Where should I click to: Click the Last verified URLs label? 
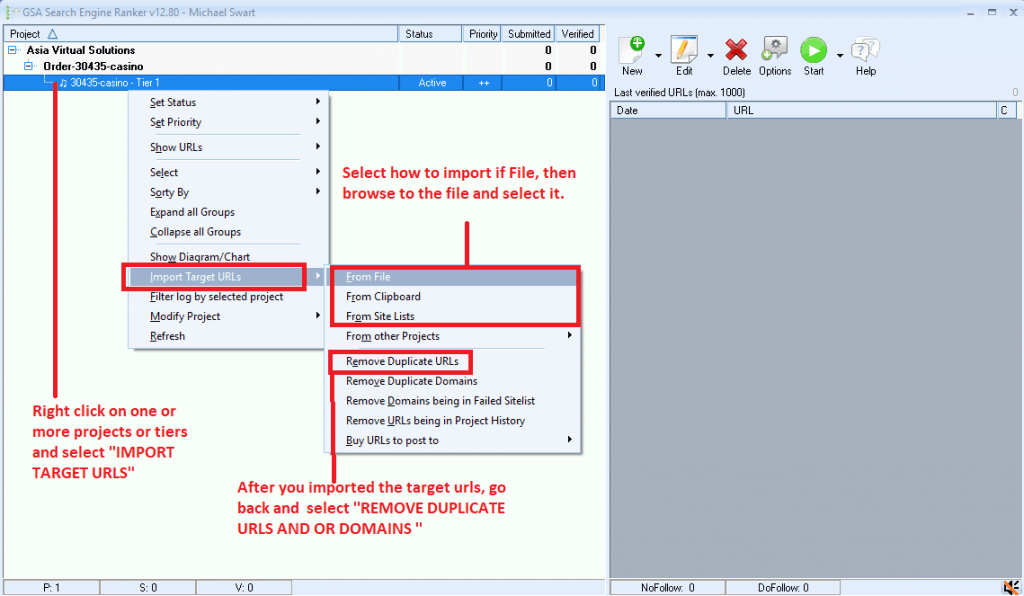click(x=679, y=92)
